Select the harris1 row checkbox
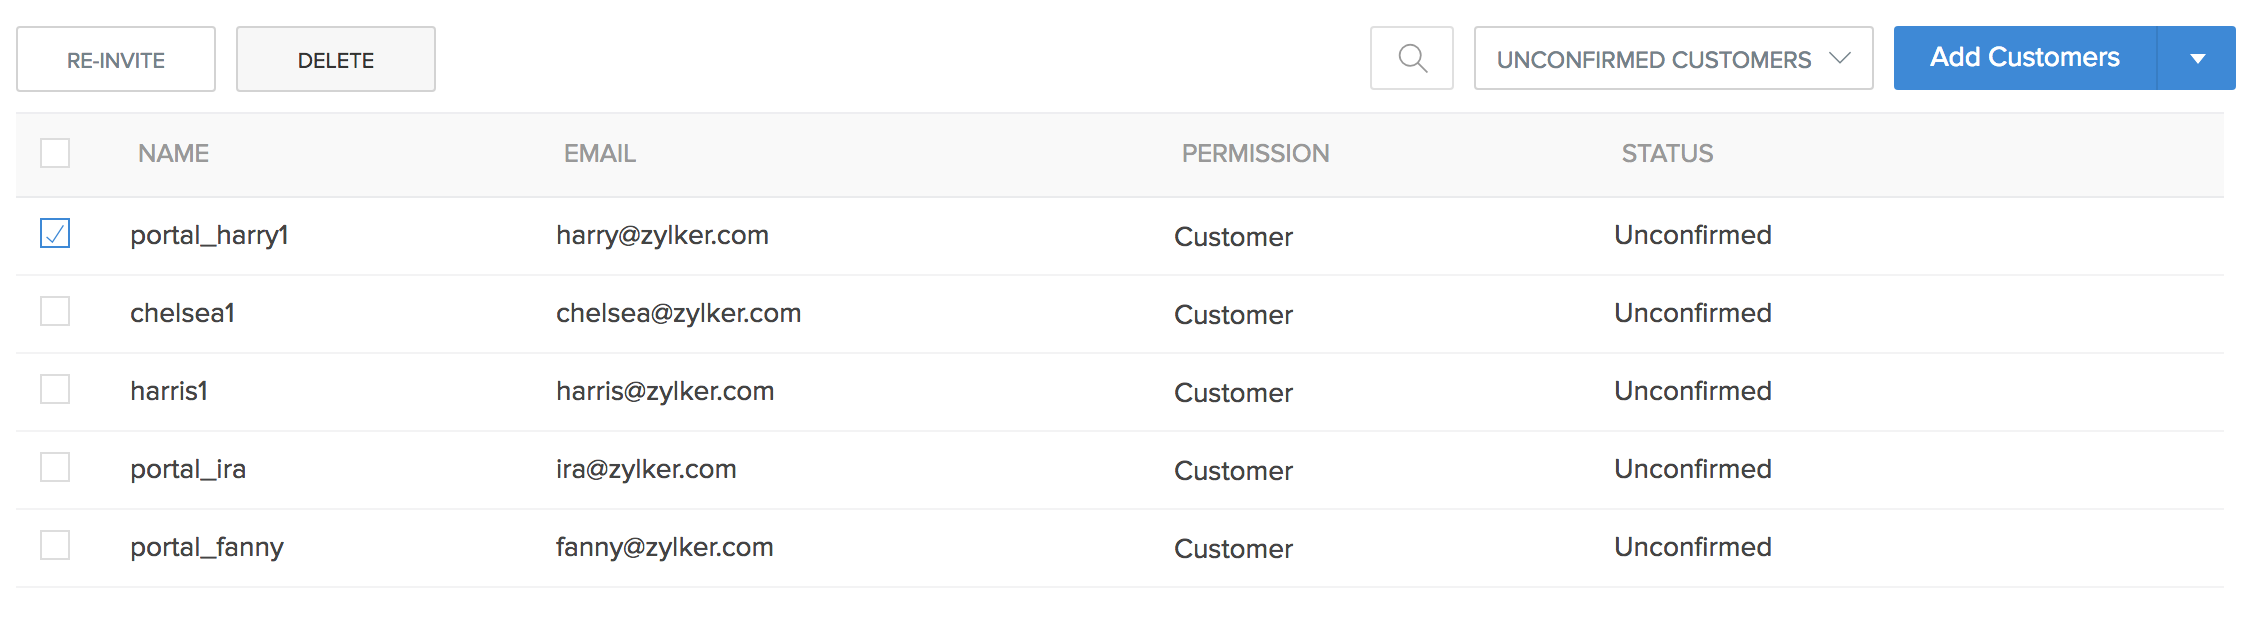Viewport: 2248px width, 618px height. click(x=55, y=389)
